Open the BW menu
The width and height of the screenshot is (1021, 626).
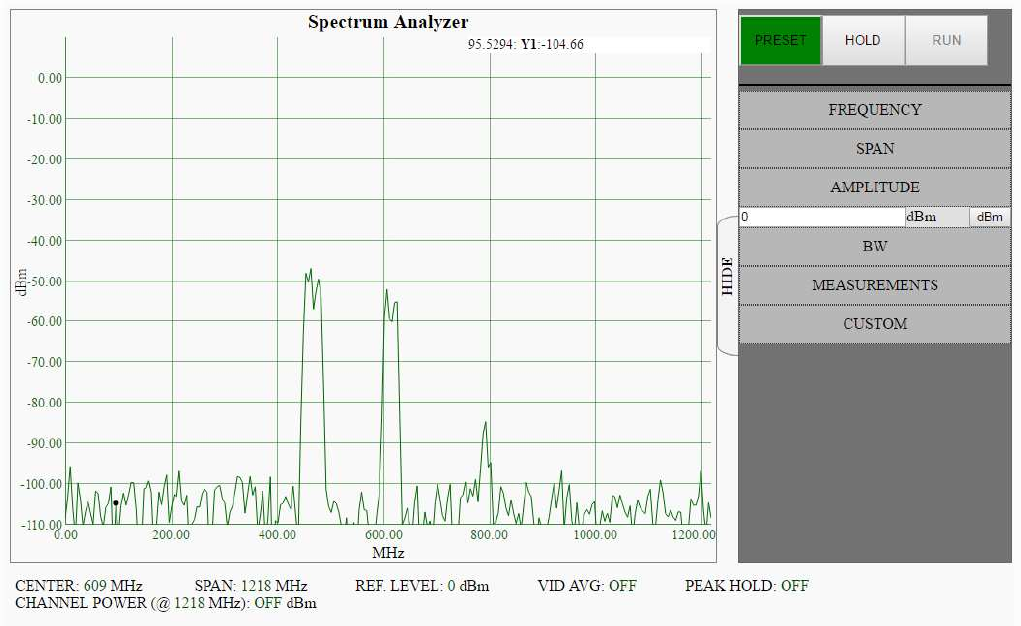874,246
